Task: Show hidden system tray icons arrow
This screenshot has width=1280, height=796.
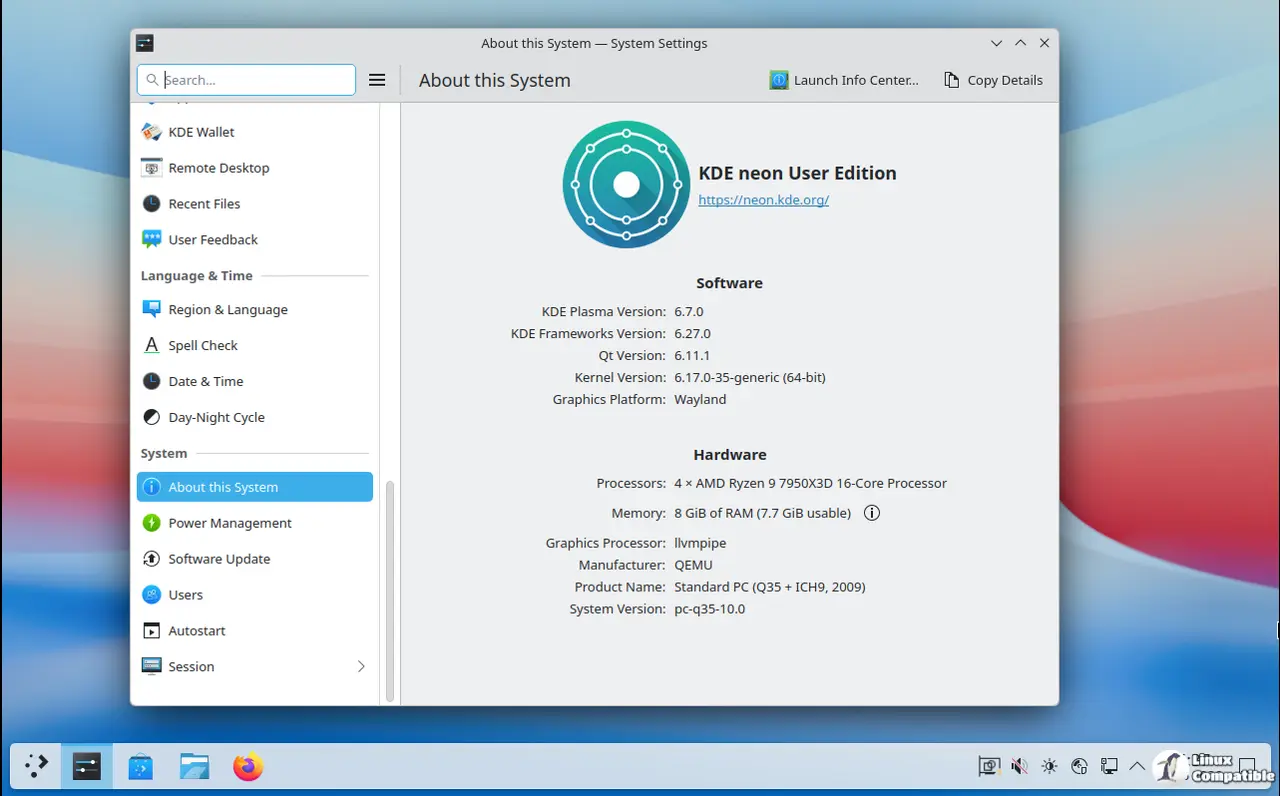Action: pos(1137,767)
